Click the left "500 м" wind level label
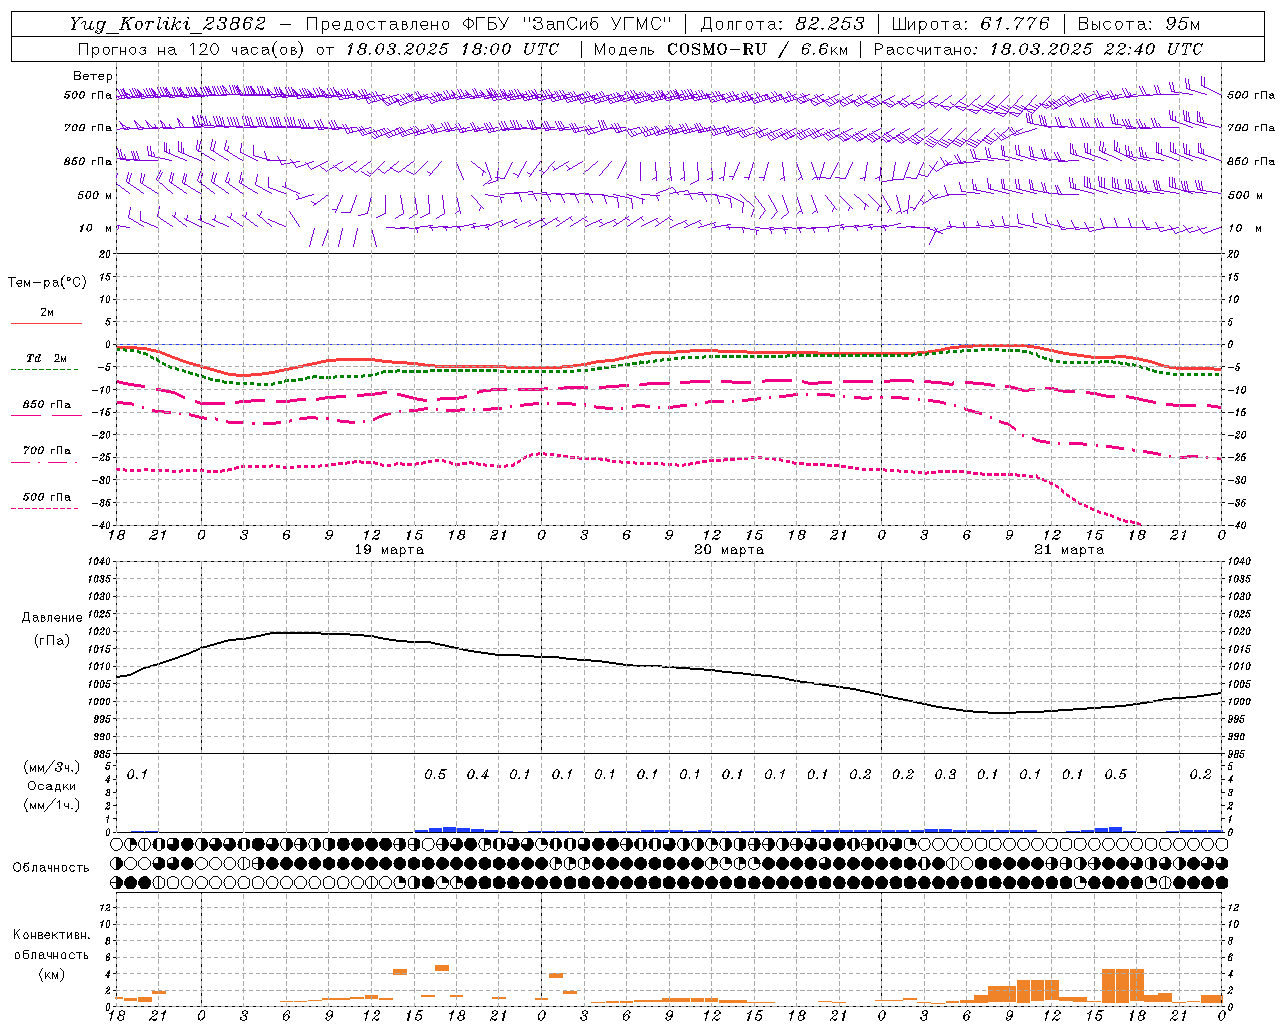Screen dimensions: 1280x1024 [95, 195]
